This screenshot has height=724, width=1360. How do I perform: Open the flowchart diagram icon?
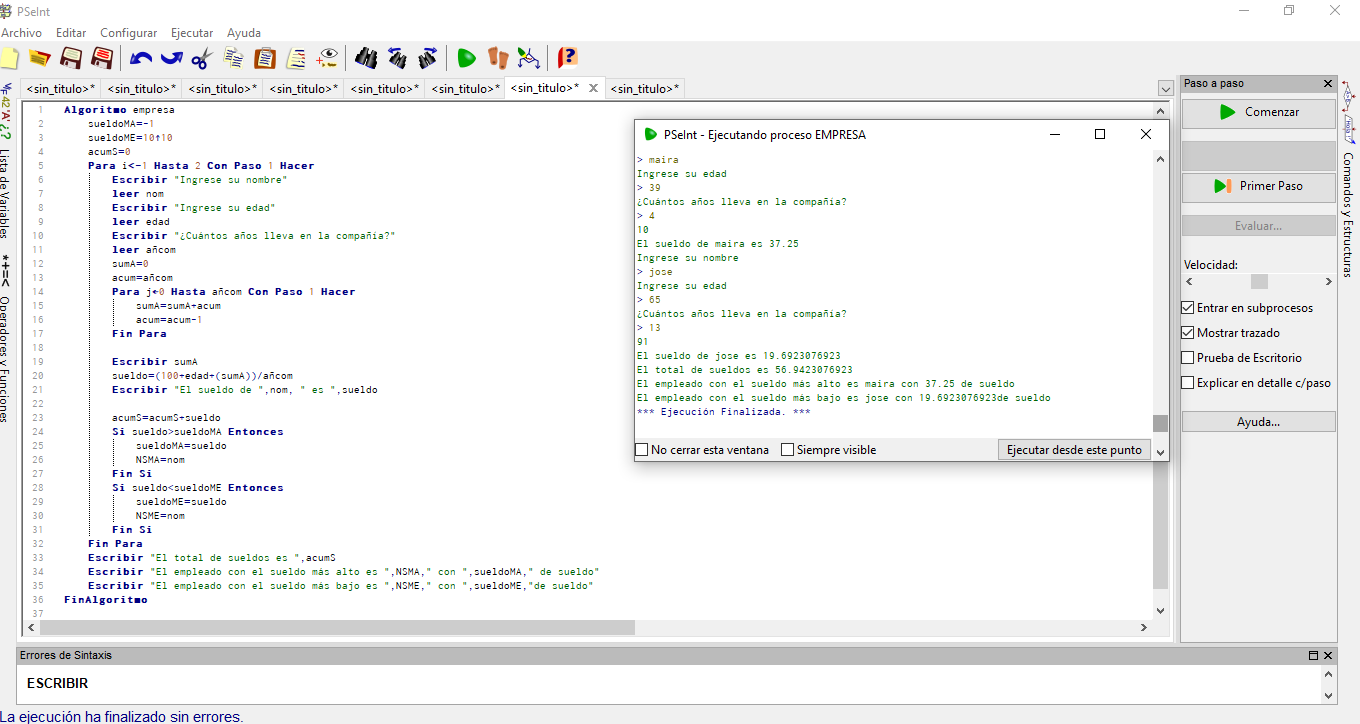pos(528,58)
